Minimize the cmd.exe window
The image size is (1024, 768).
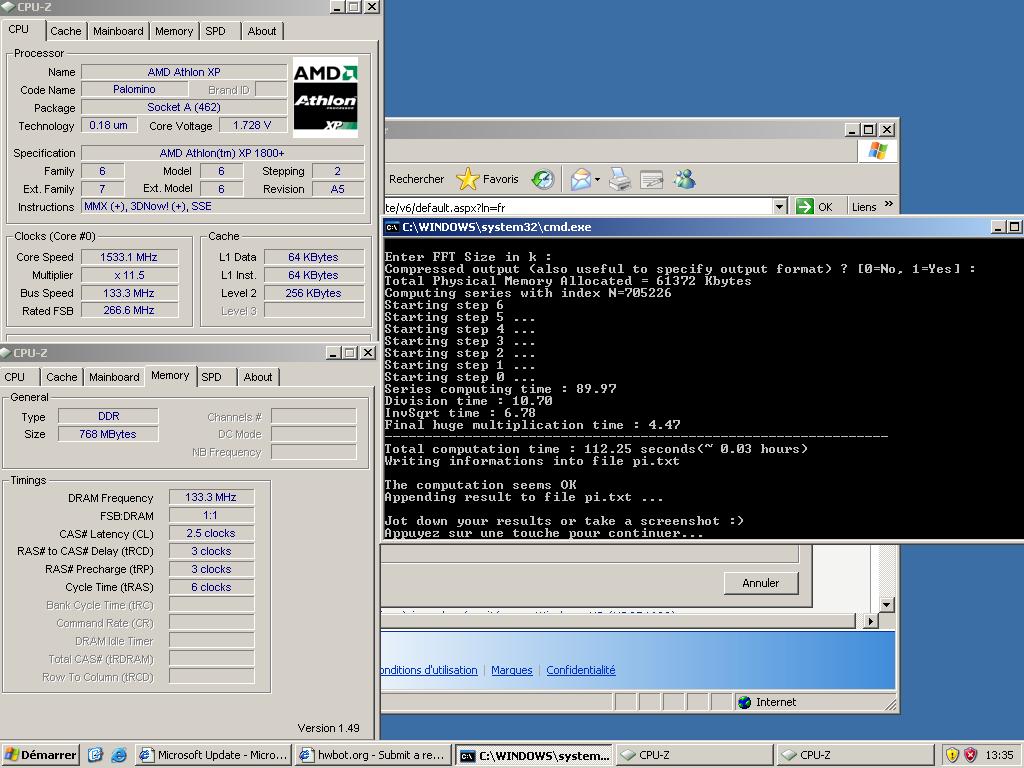[997, 227]
